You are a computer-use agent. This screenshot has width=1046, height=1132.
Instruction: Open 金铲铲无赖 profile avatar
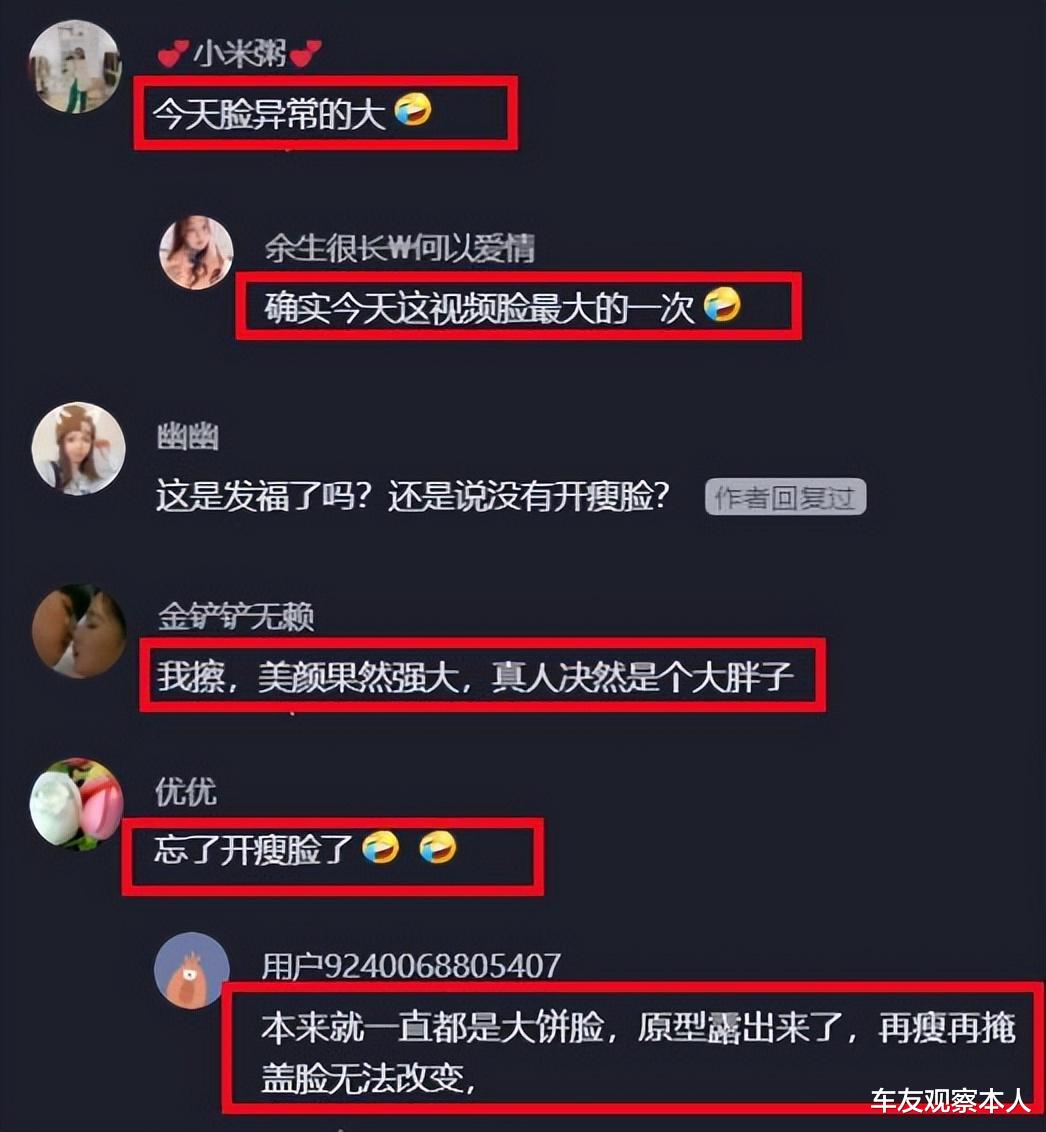(79, 631)
